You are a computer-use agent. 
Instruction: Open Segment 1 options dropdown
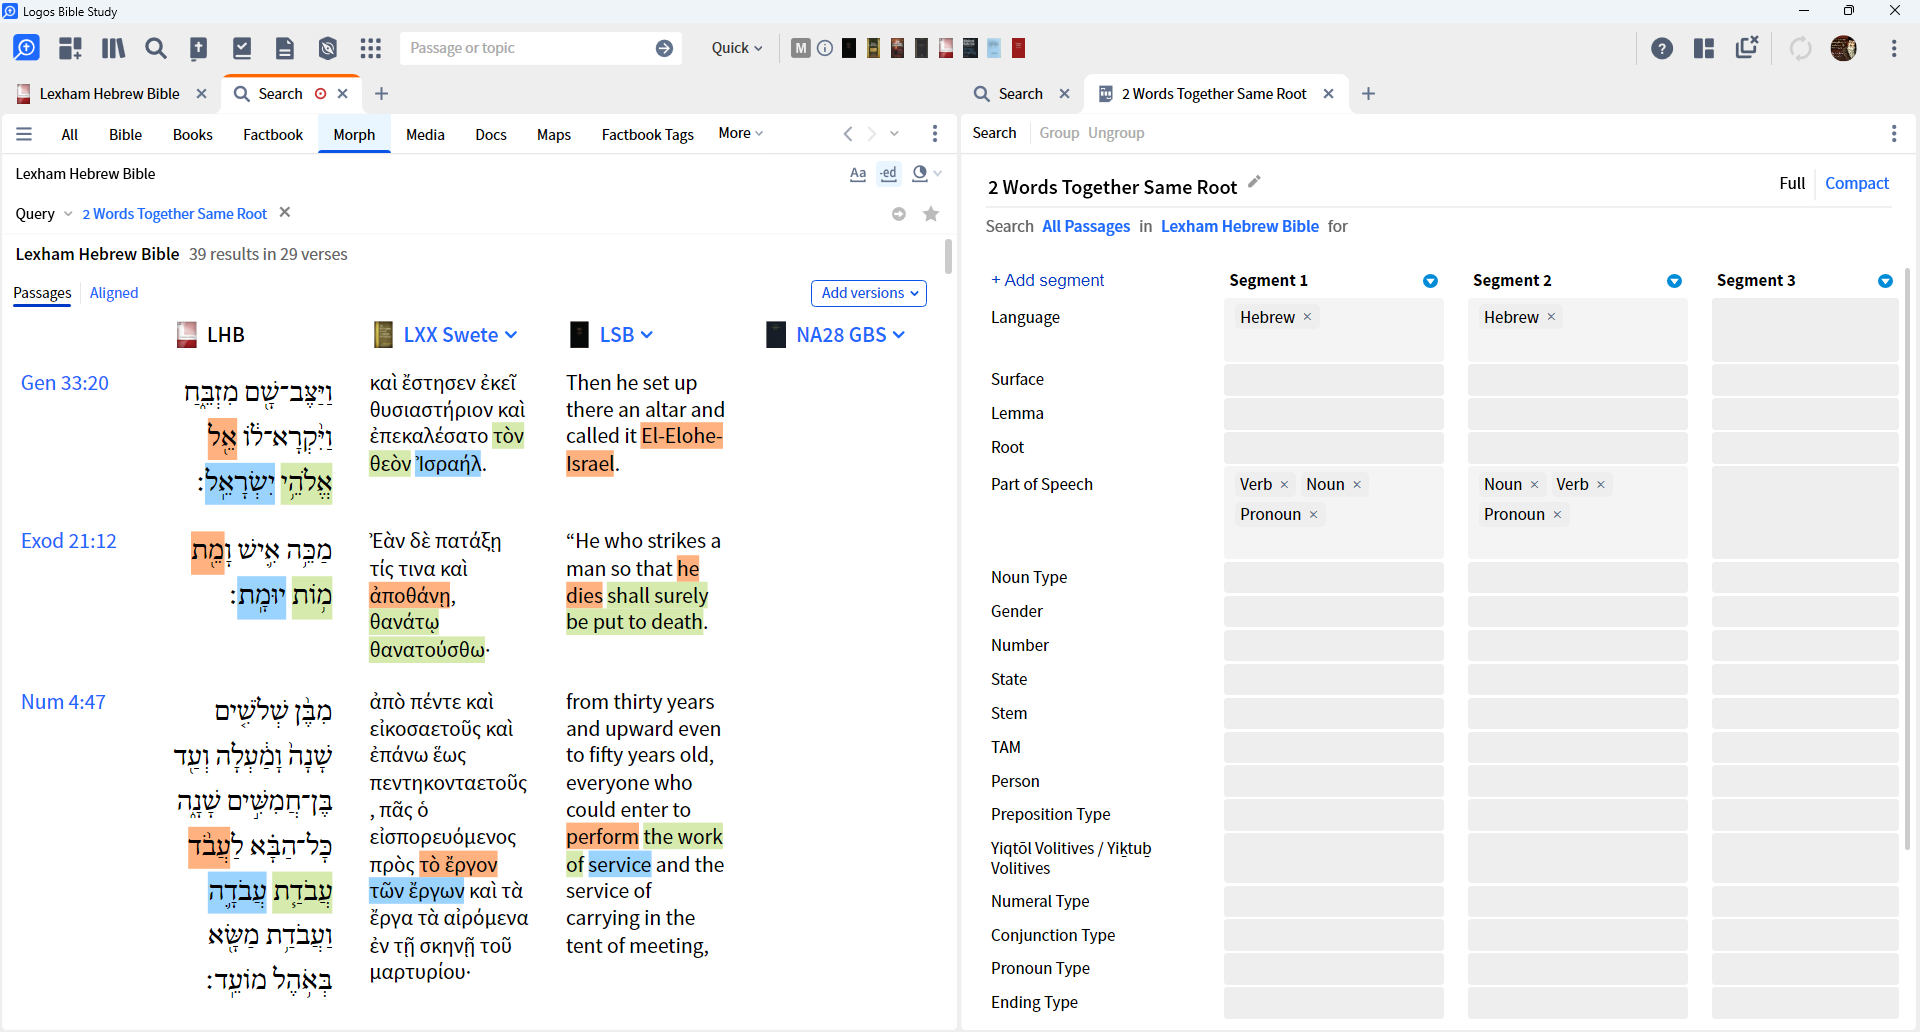[1430, 281]
